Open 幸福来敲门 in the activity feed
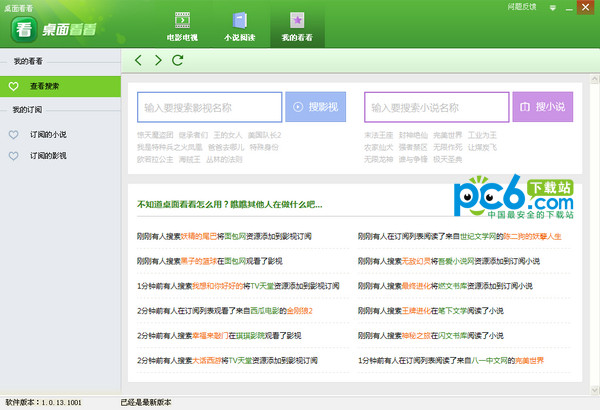 210,335
